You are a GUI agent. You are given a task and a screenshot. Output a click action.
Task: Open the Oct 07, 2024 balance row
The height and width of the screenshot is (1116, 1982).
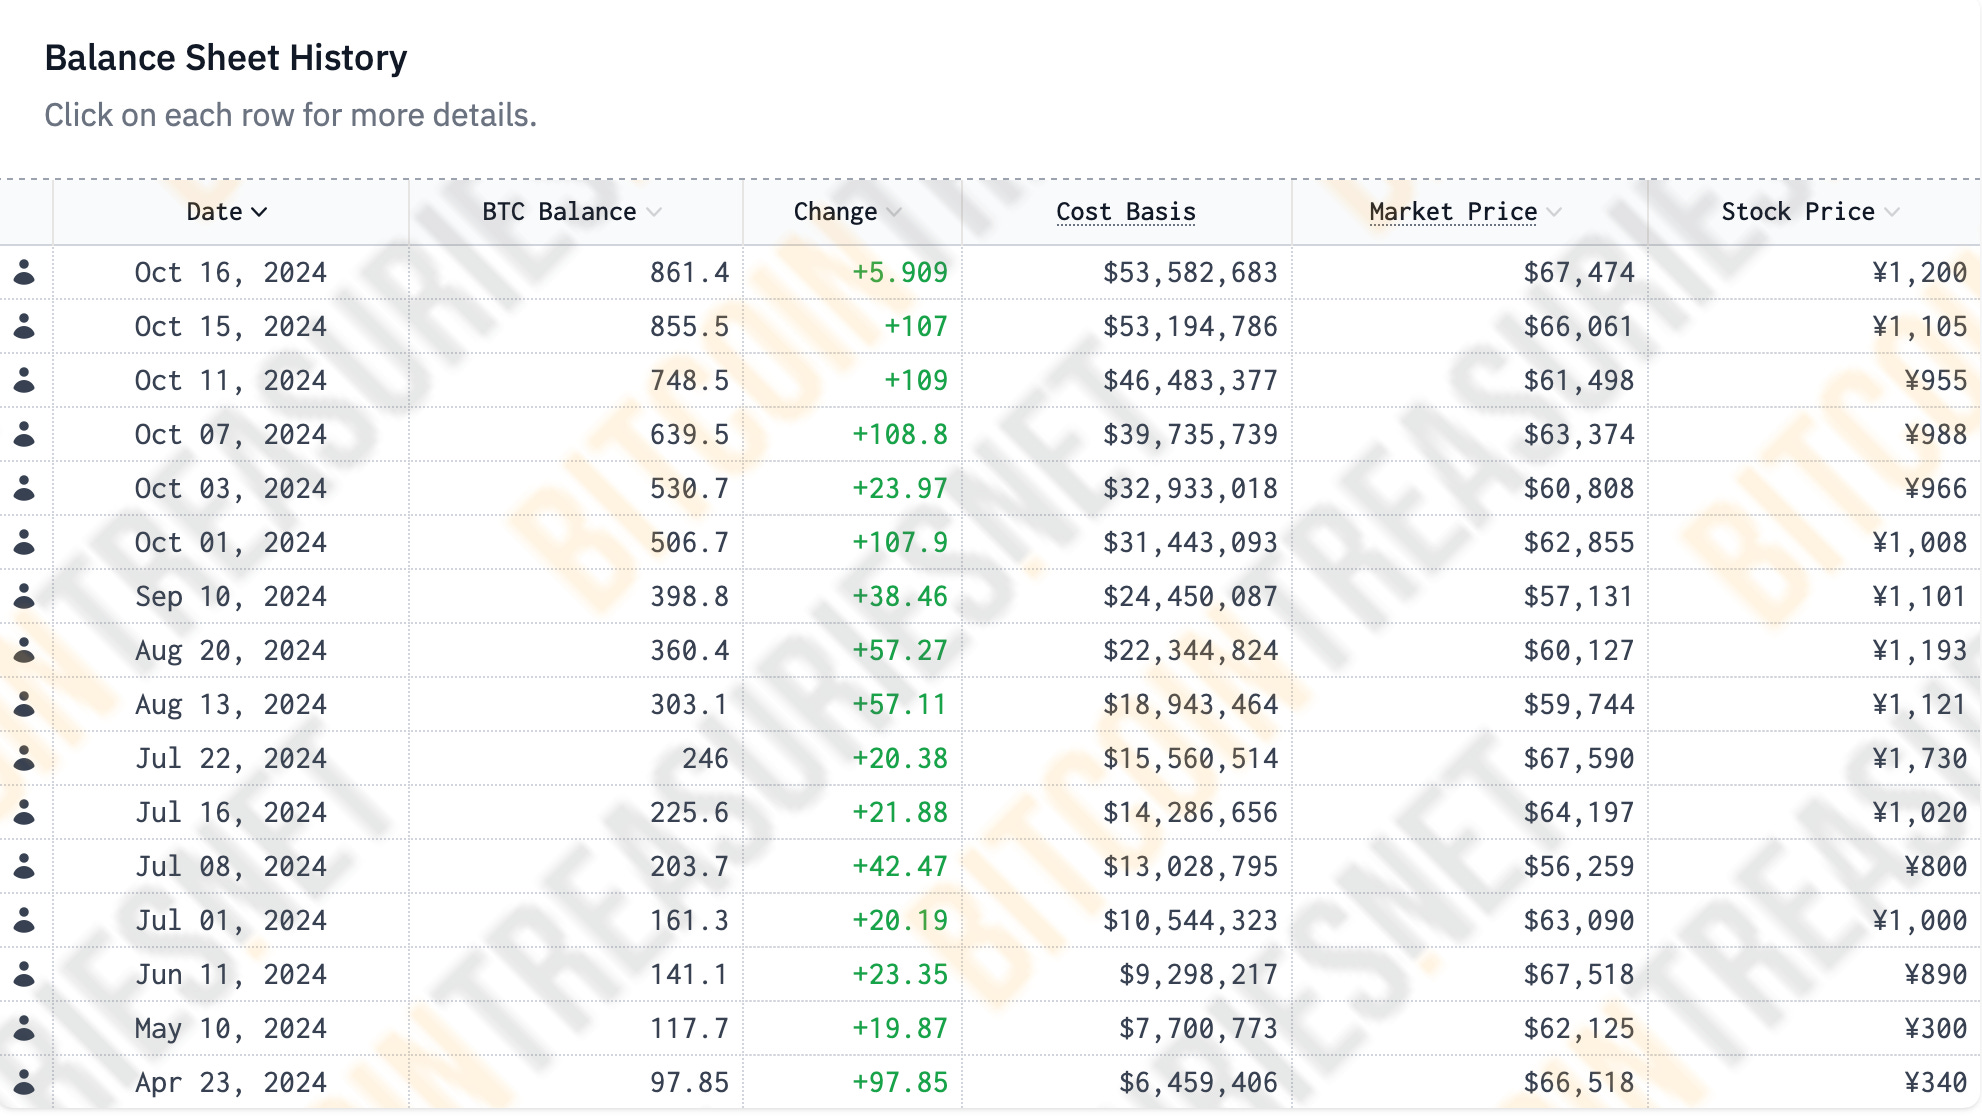[230, 434]
